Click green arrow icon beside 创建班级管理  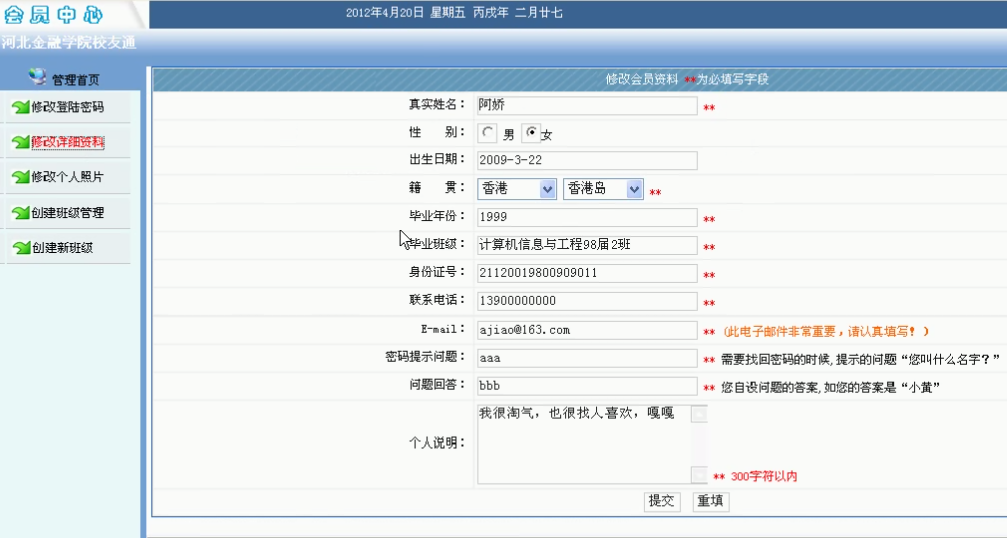point(21,213)
